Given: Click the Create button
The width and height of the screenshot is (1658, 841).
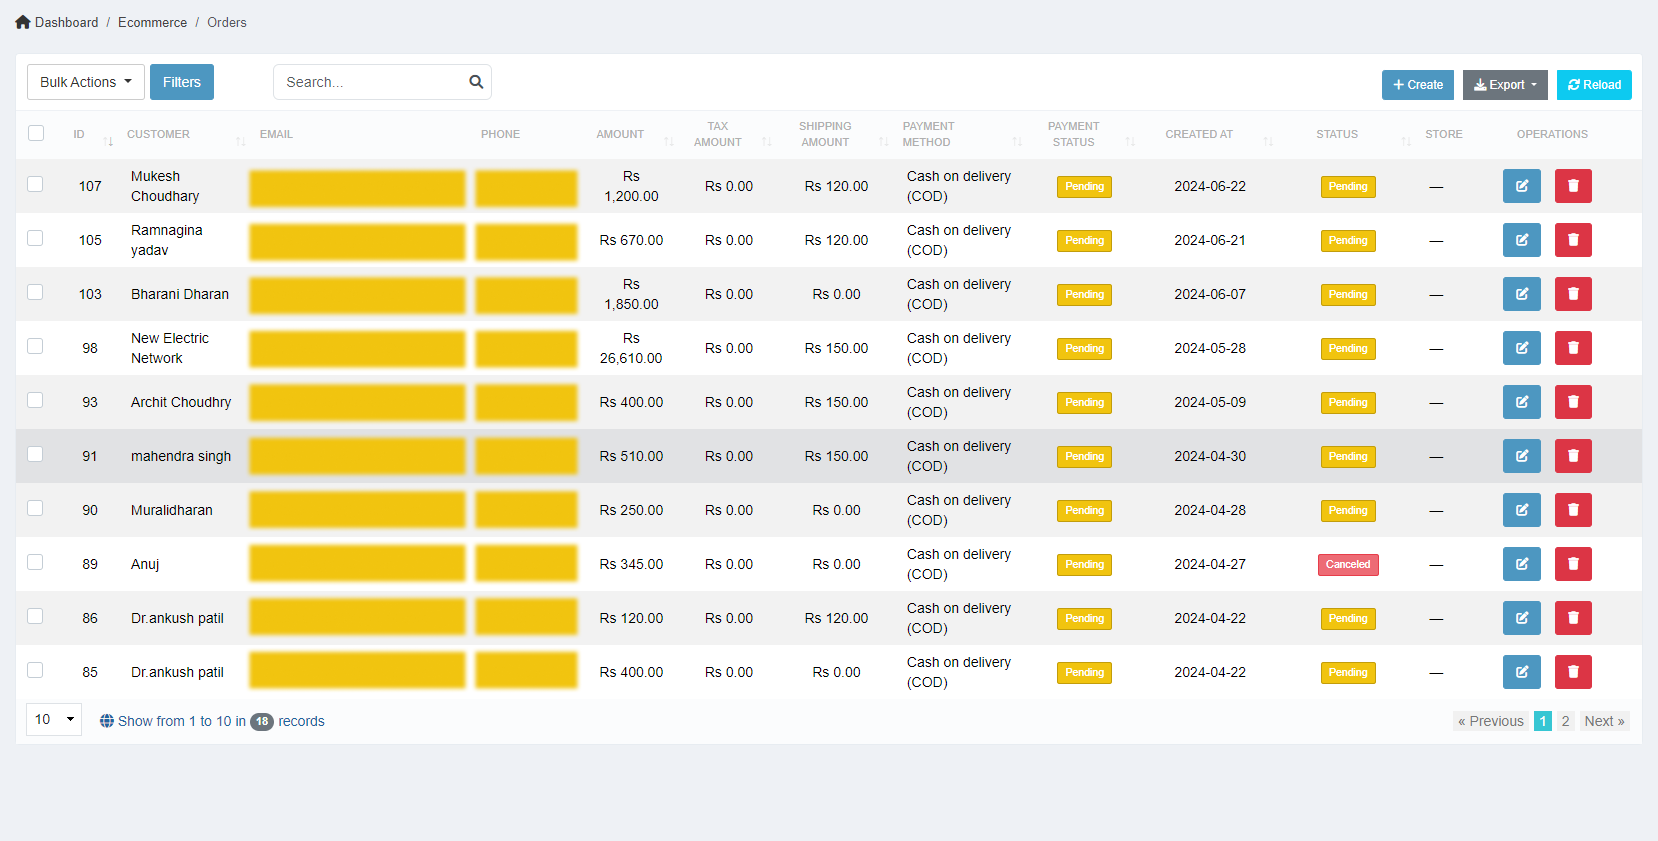Looking at the screenshot, I should click(x=1418, y=85).
